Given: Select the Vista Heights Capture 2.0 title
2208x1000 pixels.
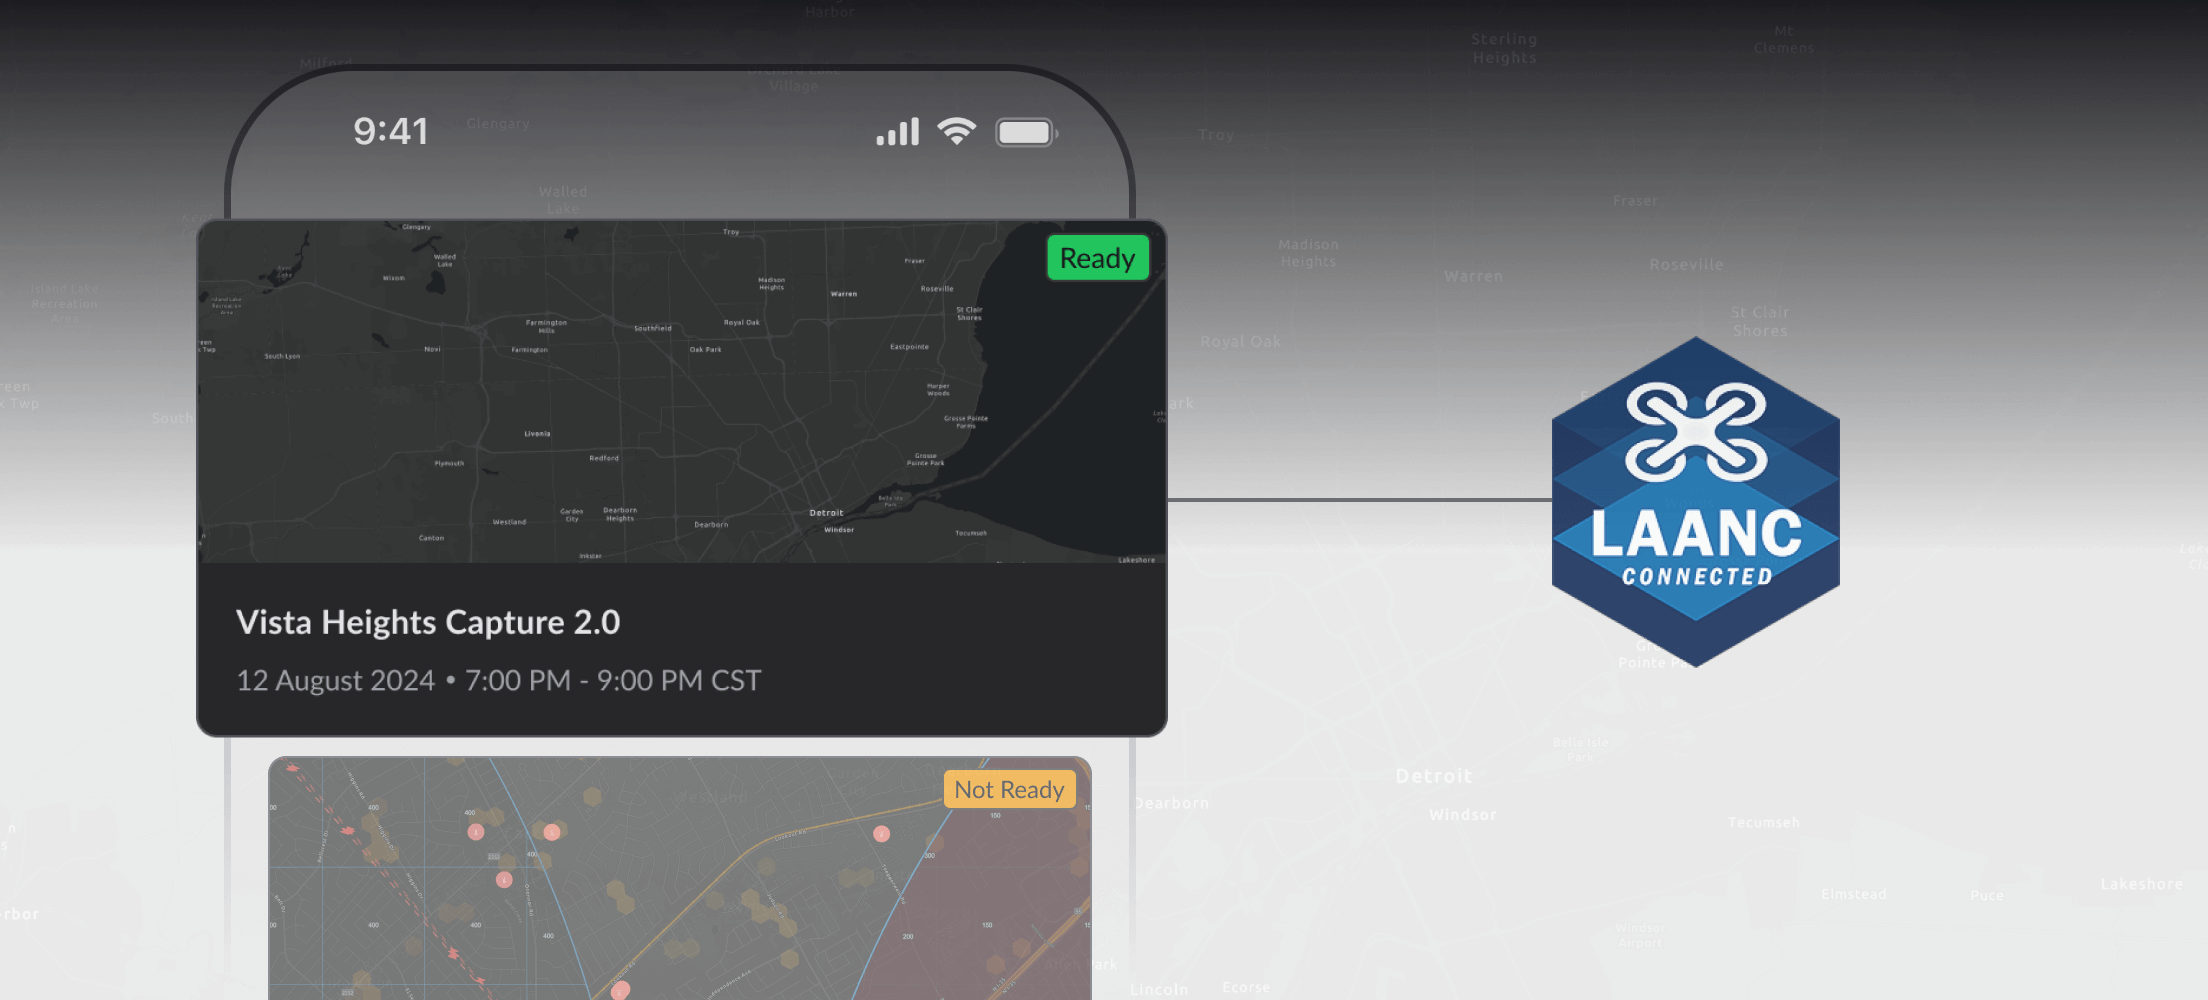Looking at the screenshot, I should 428,622.
